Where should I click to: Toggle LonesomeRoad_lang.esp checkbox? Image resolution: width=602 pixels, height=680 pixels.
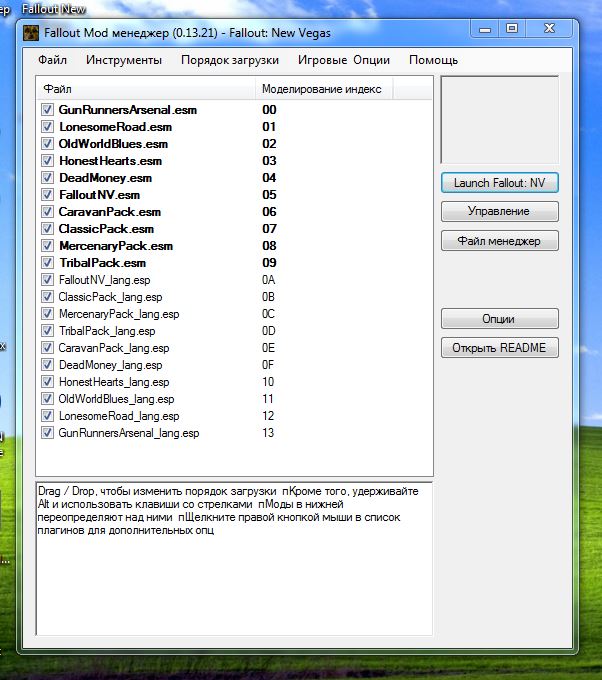[47, 416]
